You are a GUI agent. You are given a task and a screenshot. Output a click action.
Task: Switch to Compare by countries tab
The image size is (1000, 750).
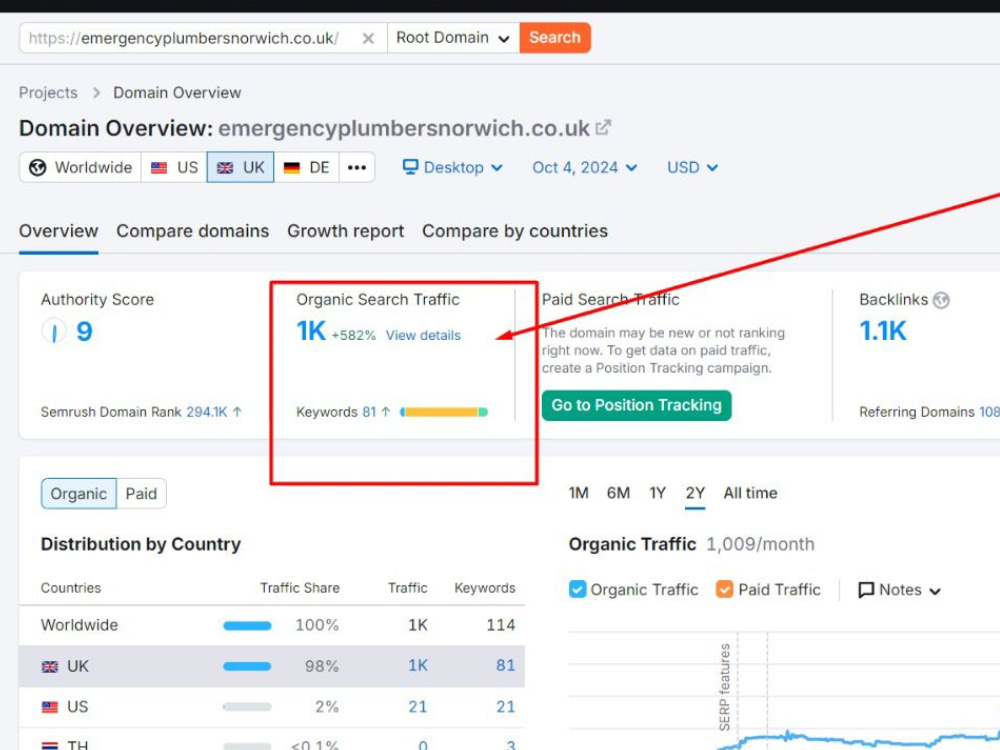point(515,231)
